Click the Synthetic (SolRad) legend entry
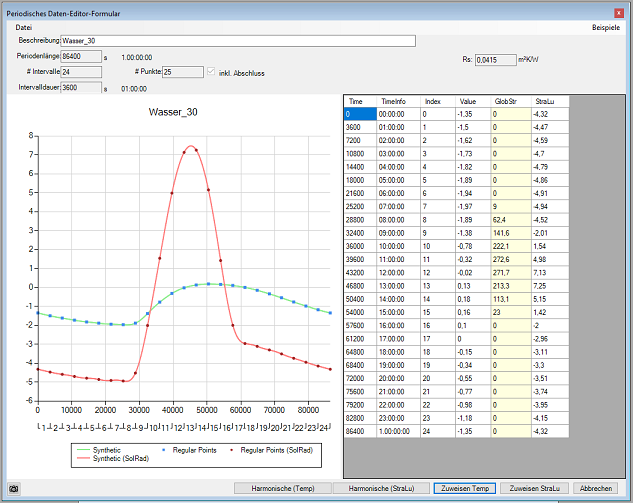 pos(121,458)
